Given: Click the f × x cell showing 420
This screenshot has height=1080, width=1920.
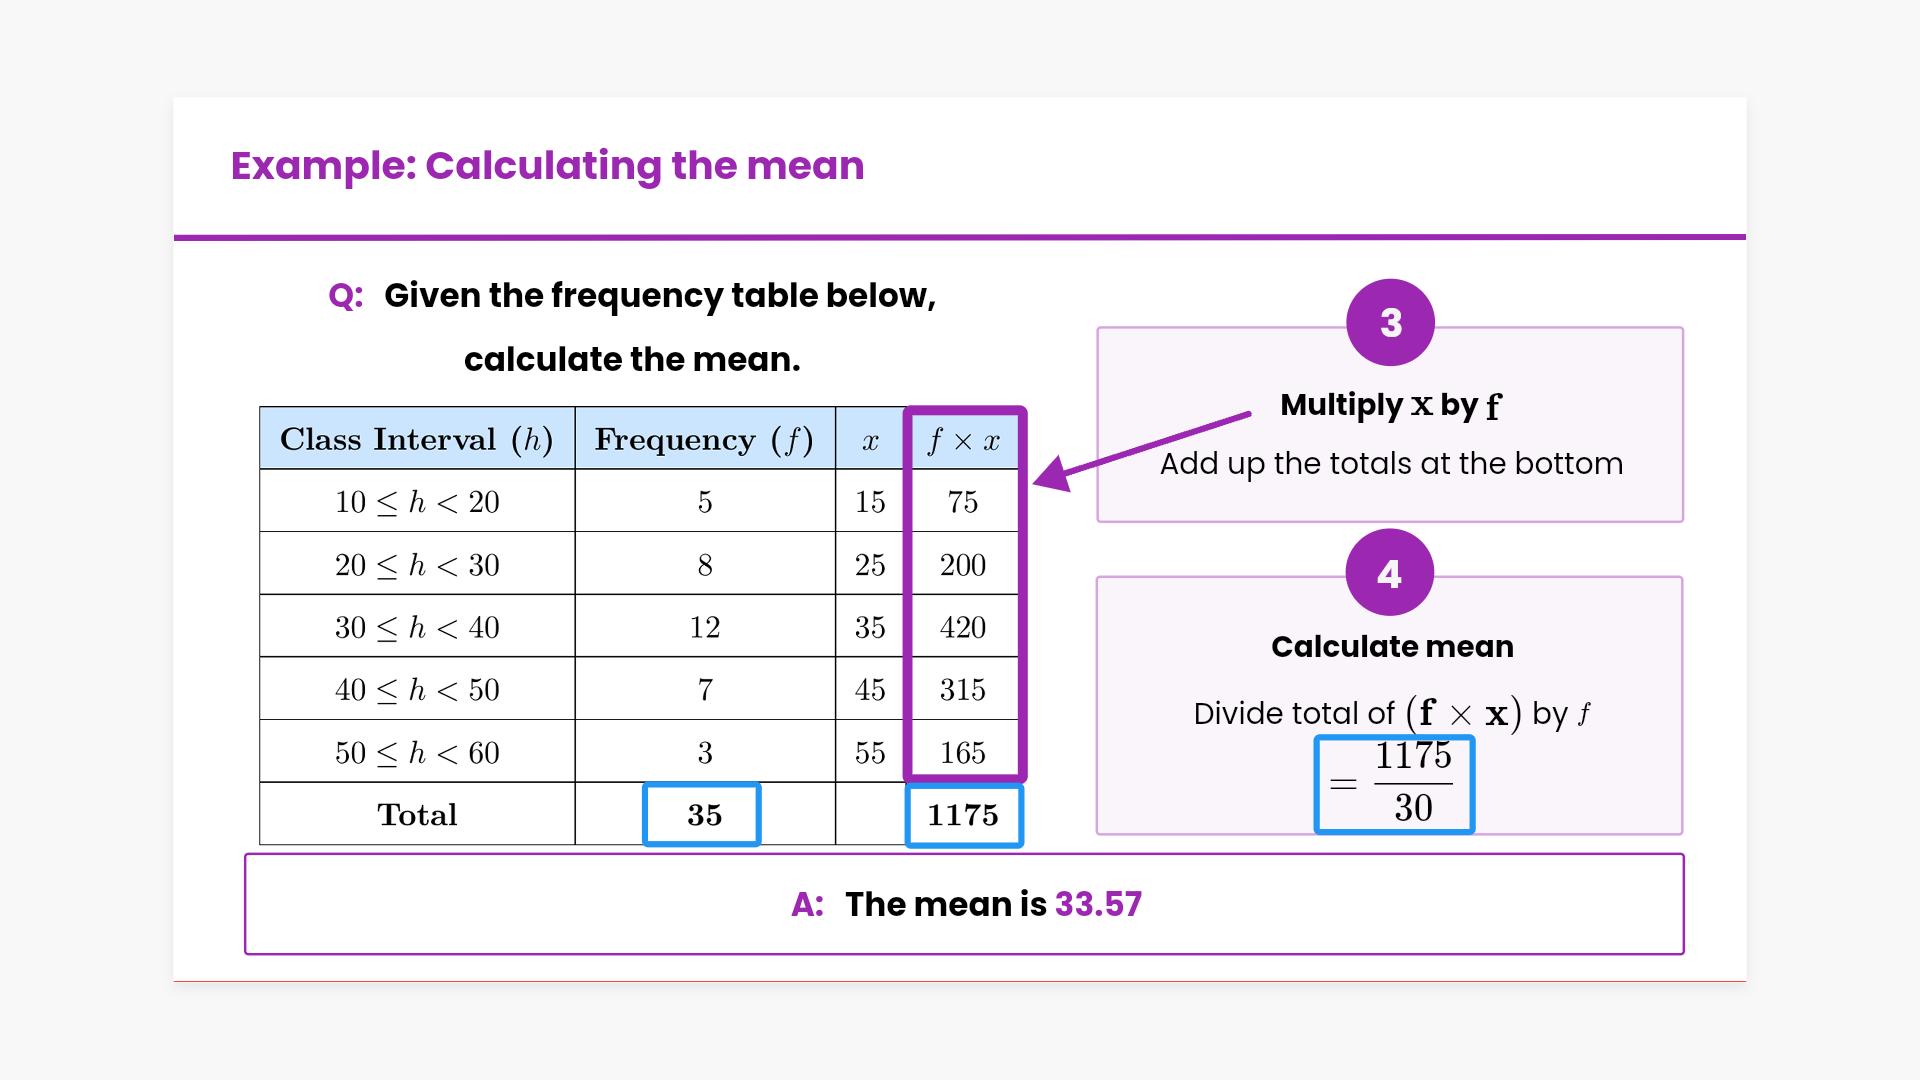Looking at the screenshot, I should [x=963, y=627].
